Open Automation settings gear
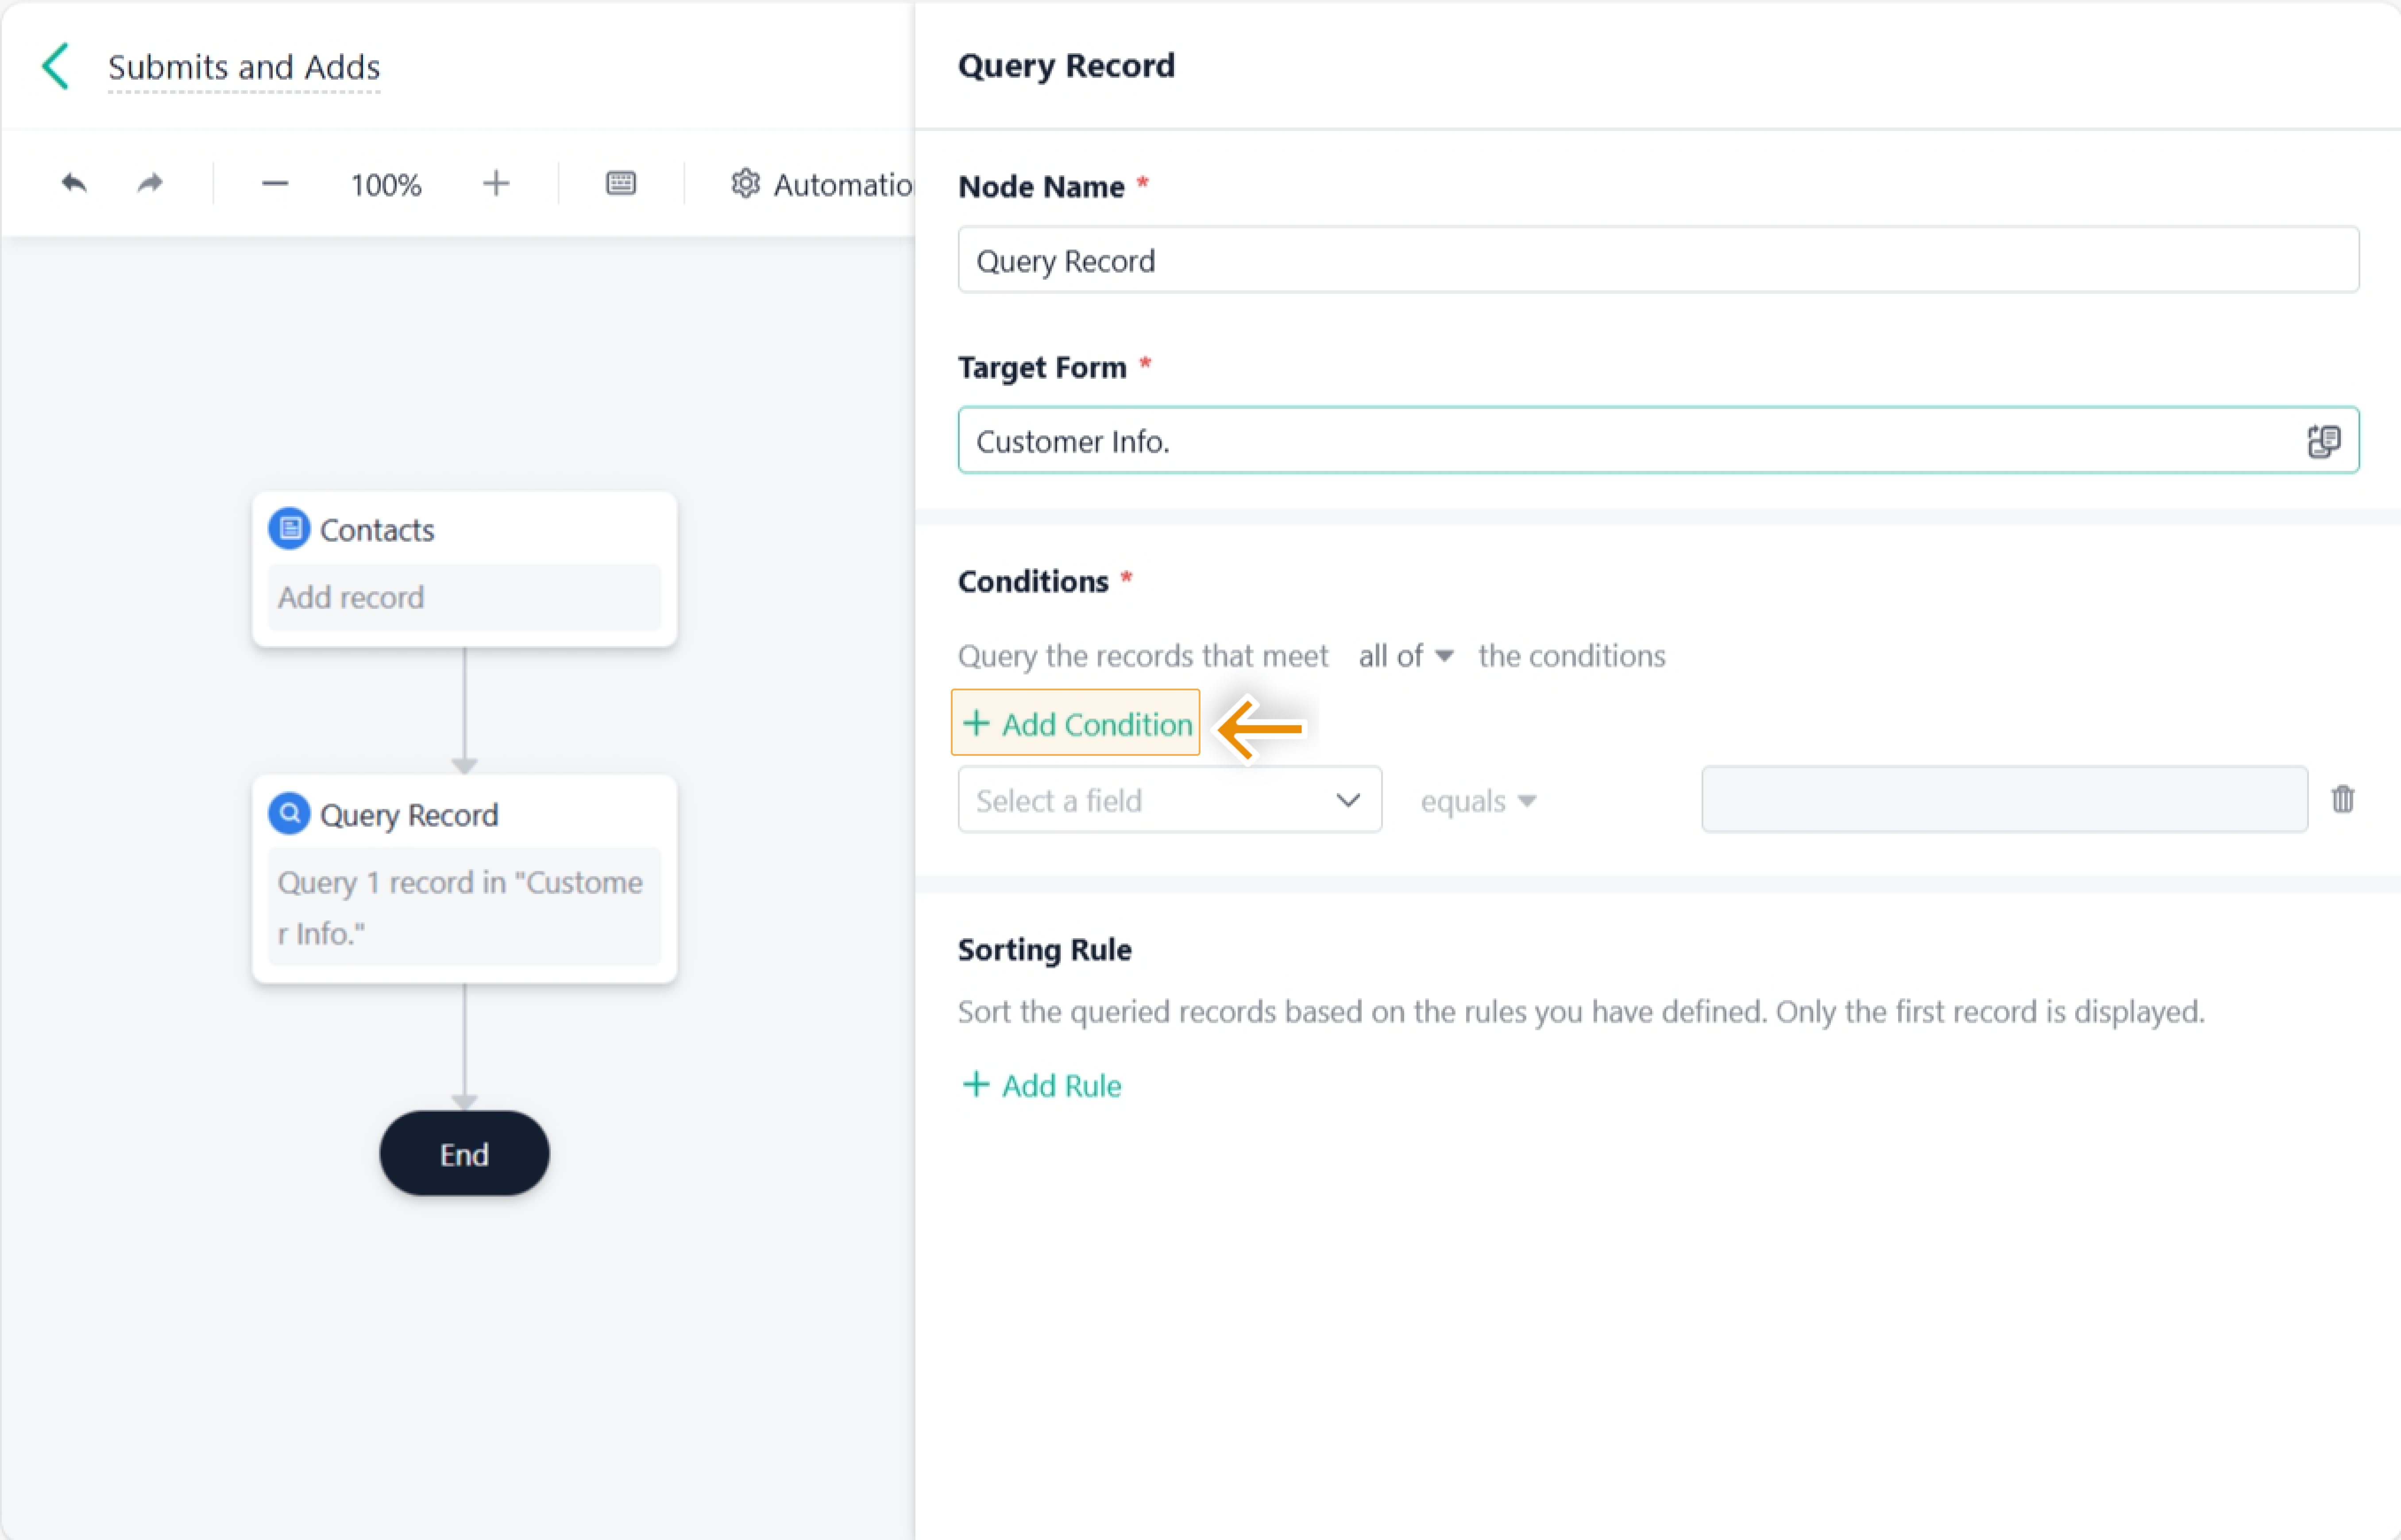2401x1540 pixels. (x=746, y=184)
